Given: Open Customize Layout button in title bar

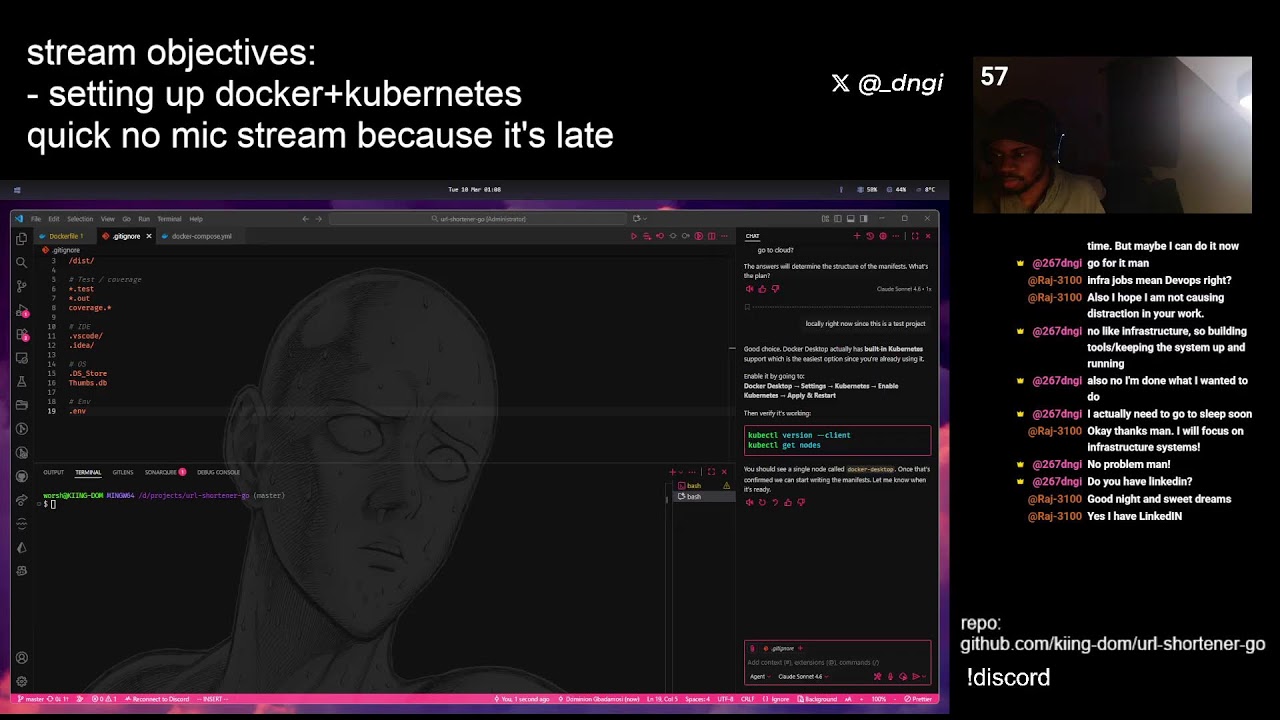Looking at the screenshot, I should (x=824, y=218).
